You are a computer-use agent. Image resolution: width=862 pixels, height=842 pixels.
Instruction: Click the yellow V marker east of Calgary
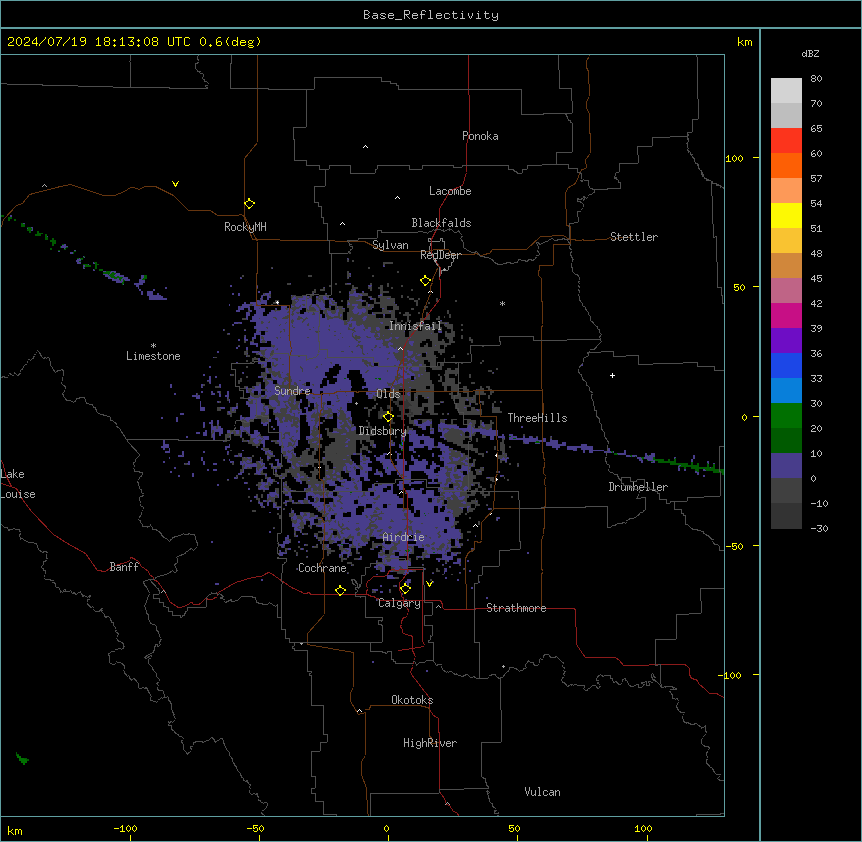point(429,584)
